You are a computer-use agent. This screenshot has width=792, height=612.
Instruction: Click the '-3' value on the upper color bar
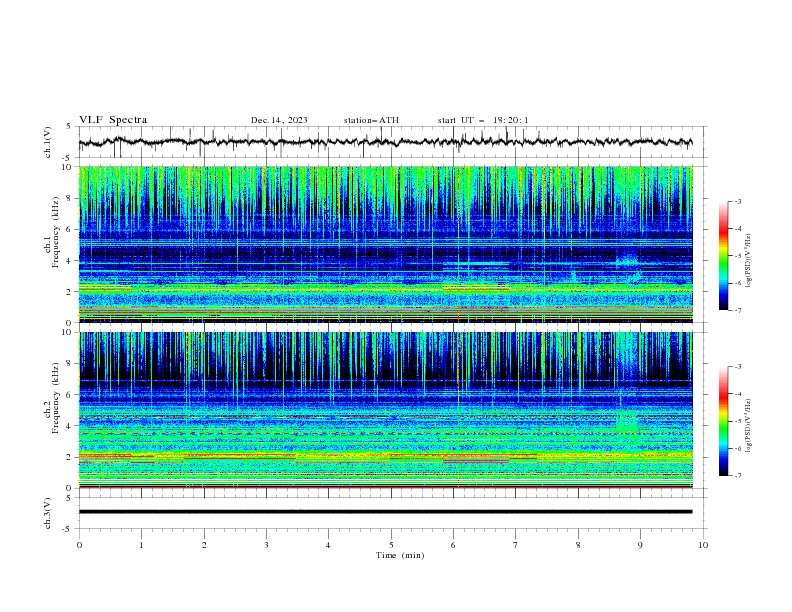pyautogui.click(x=738, y=201)
